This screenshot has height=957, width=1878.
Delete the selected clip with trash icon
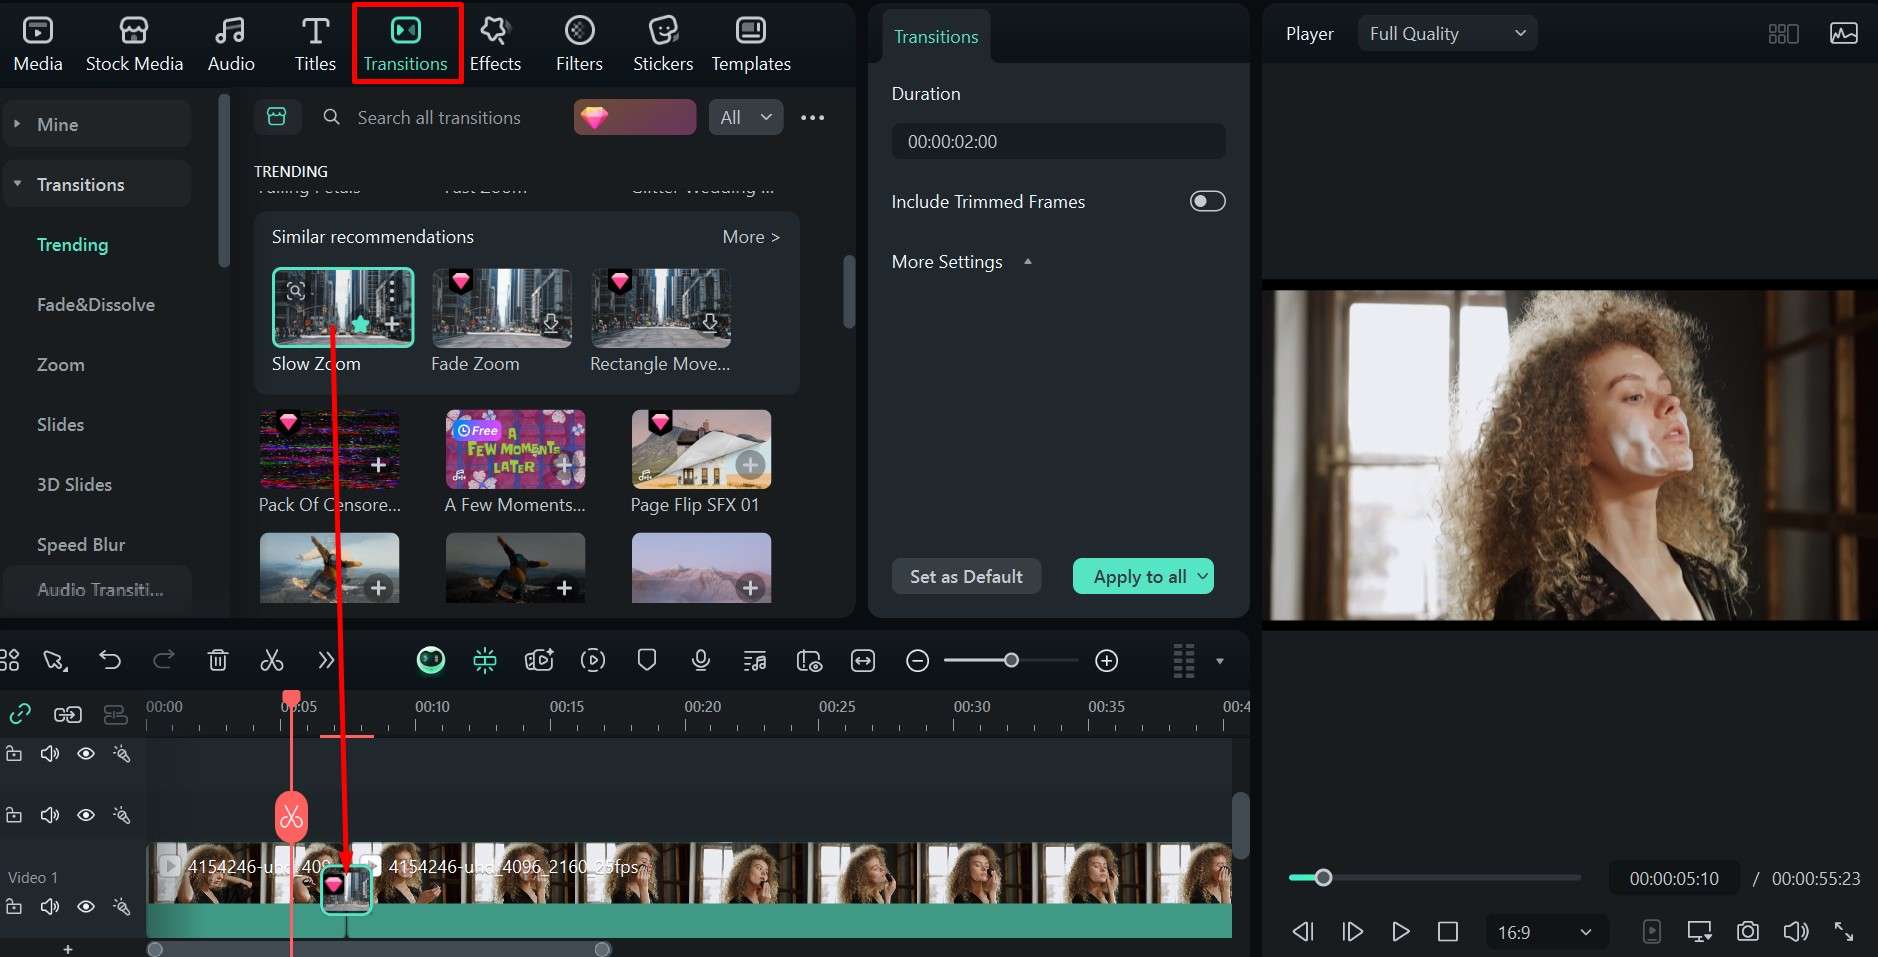click(218, 660)
